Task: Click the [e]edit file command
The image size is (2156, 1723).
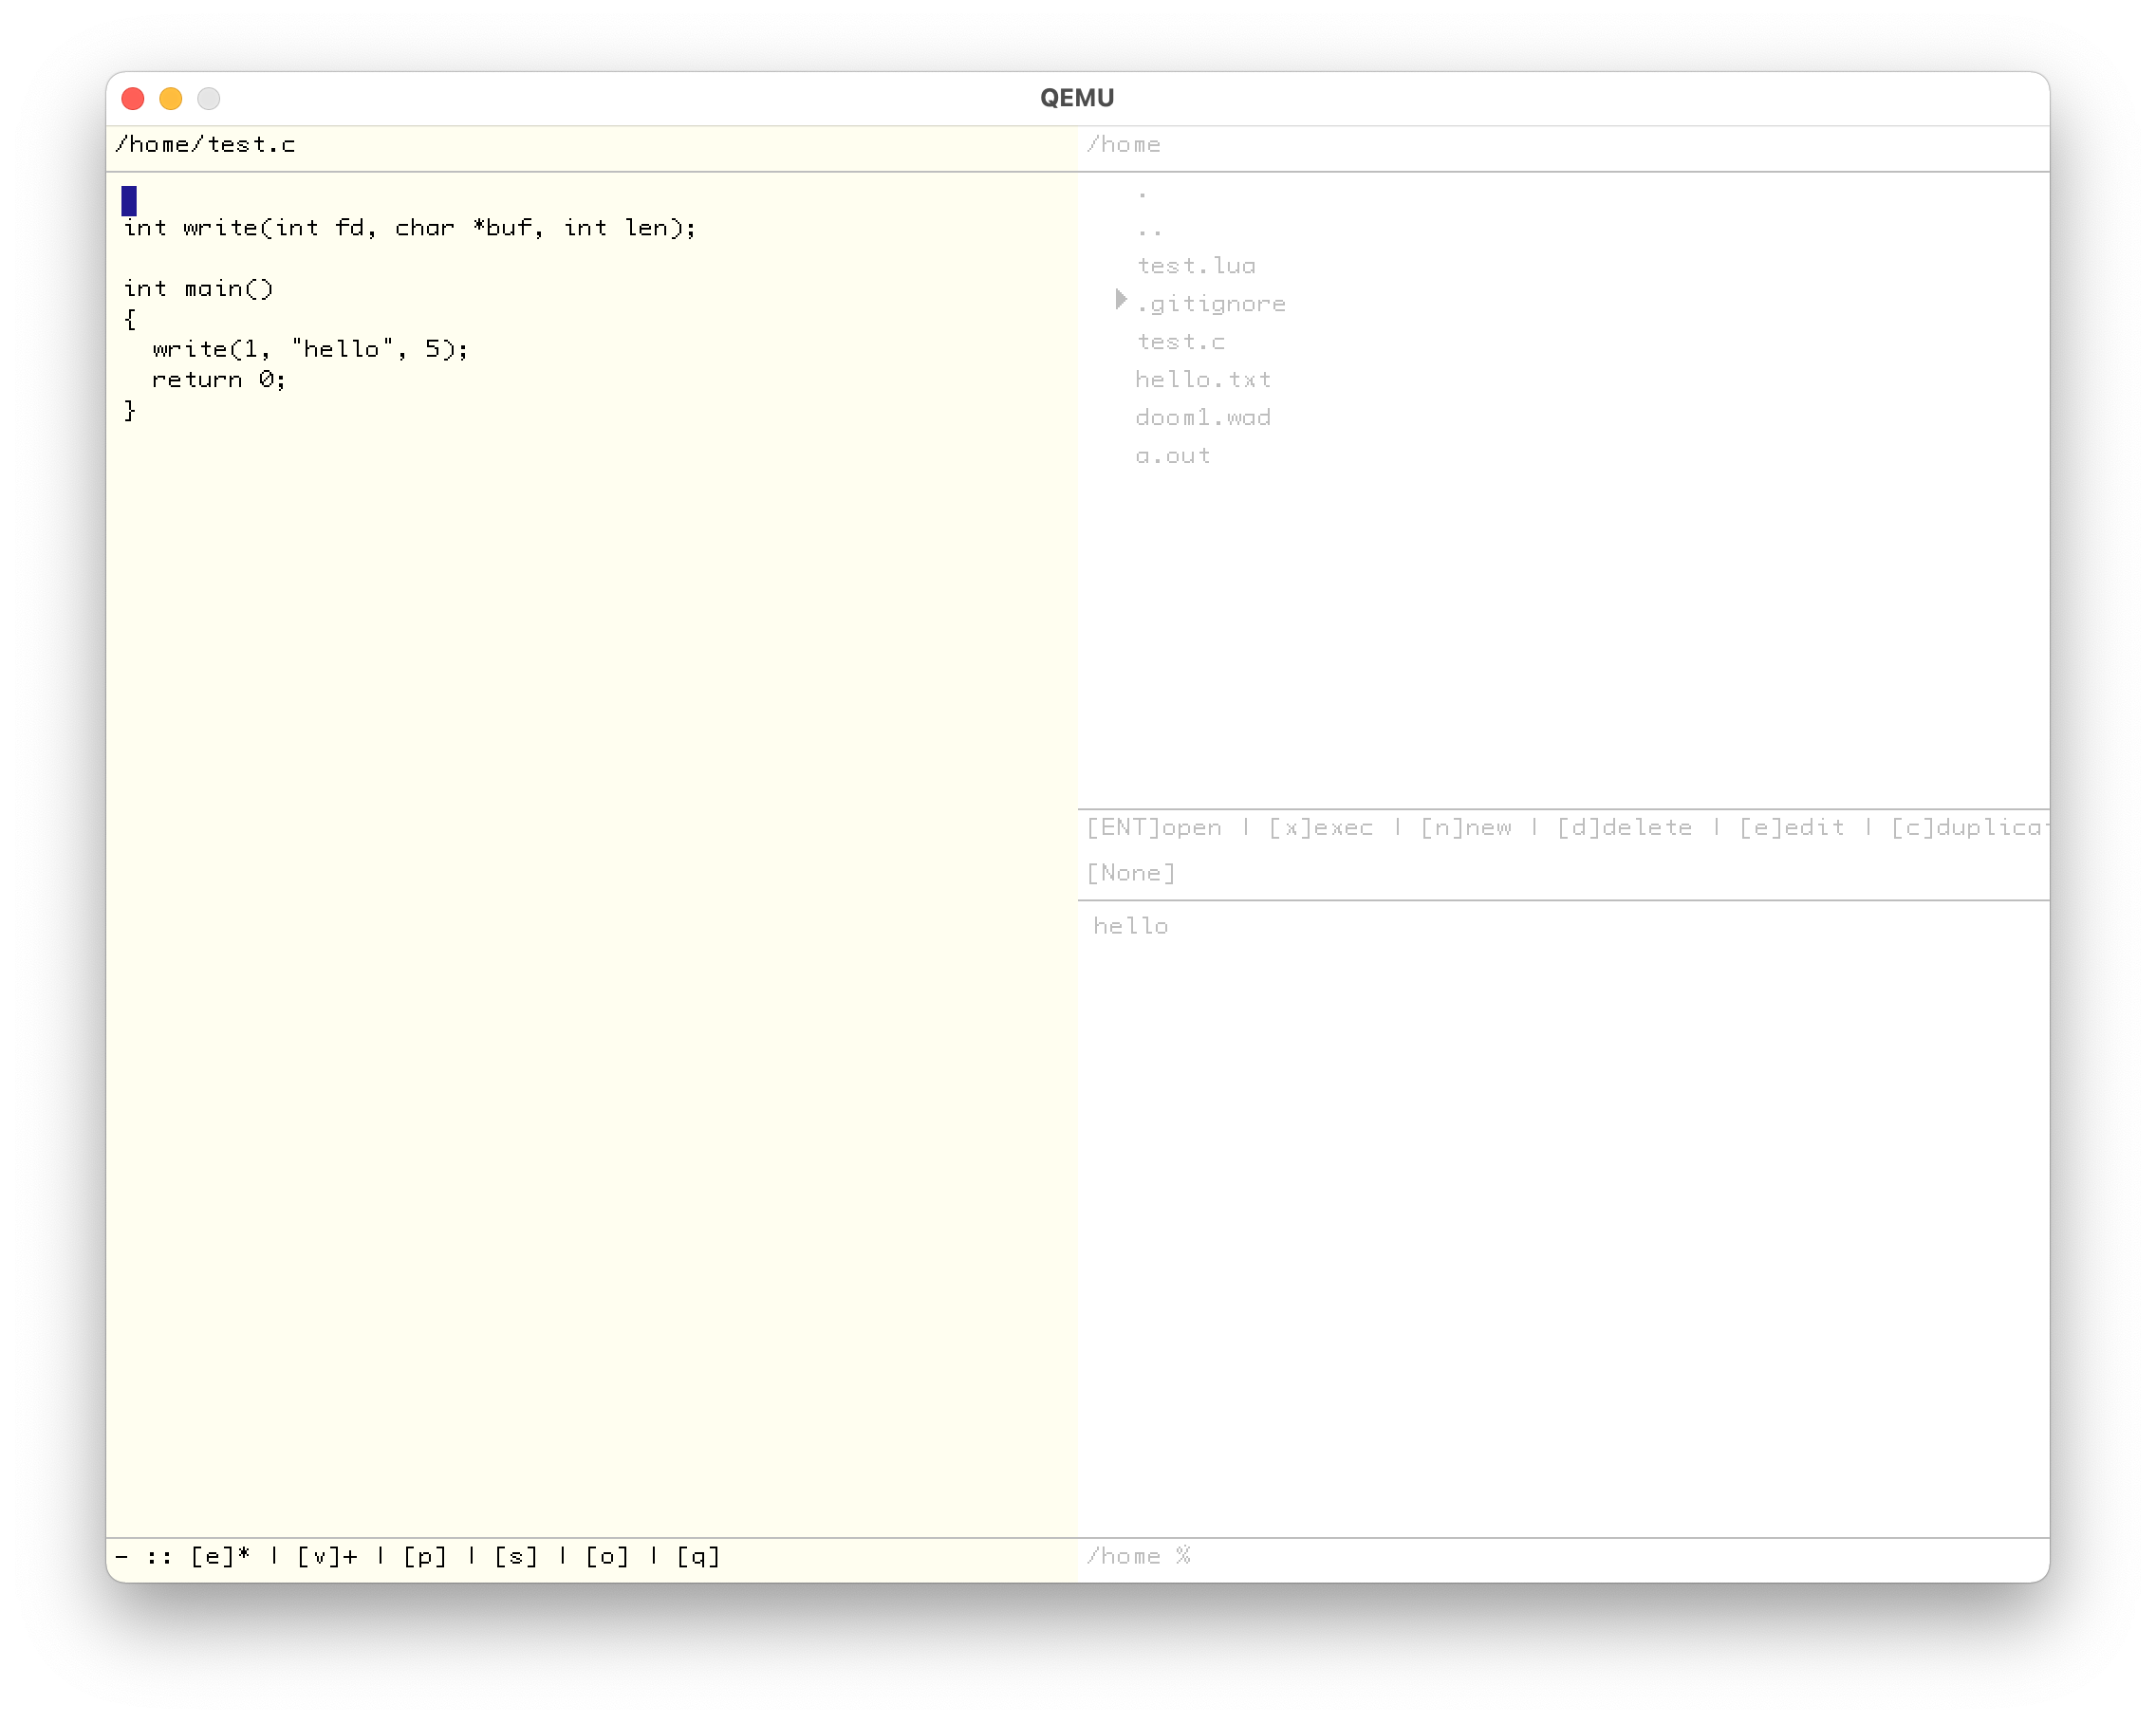Action: point(1791,828)
